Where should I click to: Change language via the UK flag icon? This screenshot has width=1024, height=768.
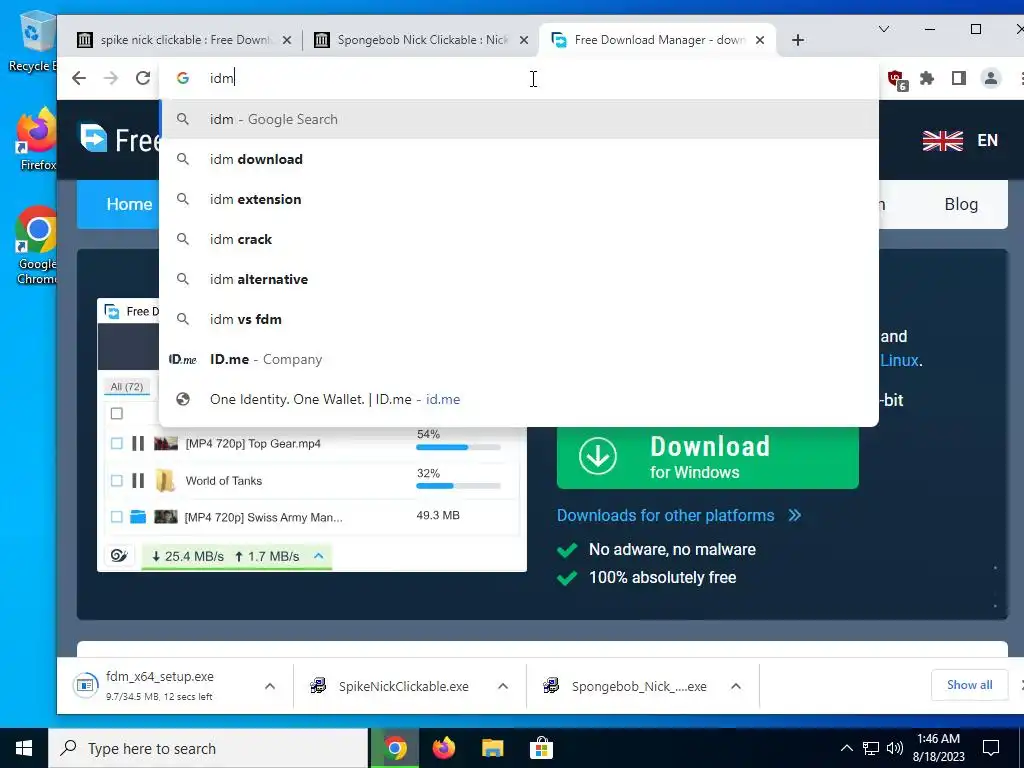[942, 140]
